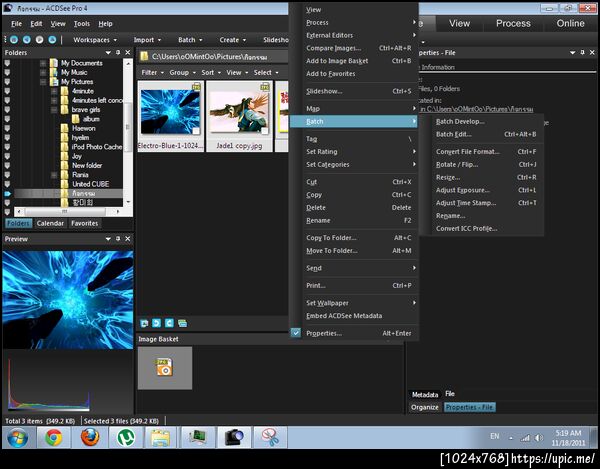
Task: Toggle the Jade1 copy.jpg thumbnail checkbox
Action: 264,131
